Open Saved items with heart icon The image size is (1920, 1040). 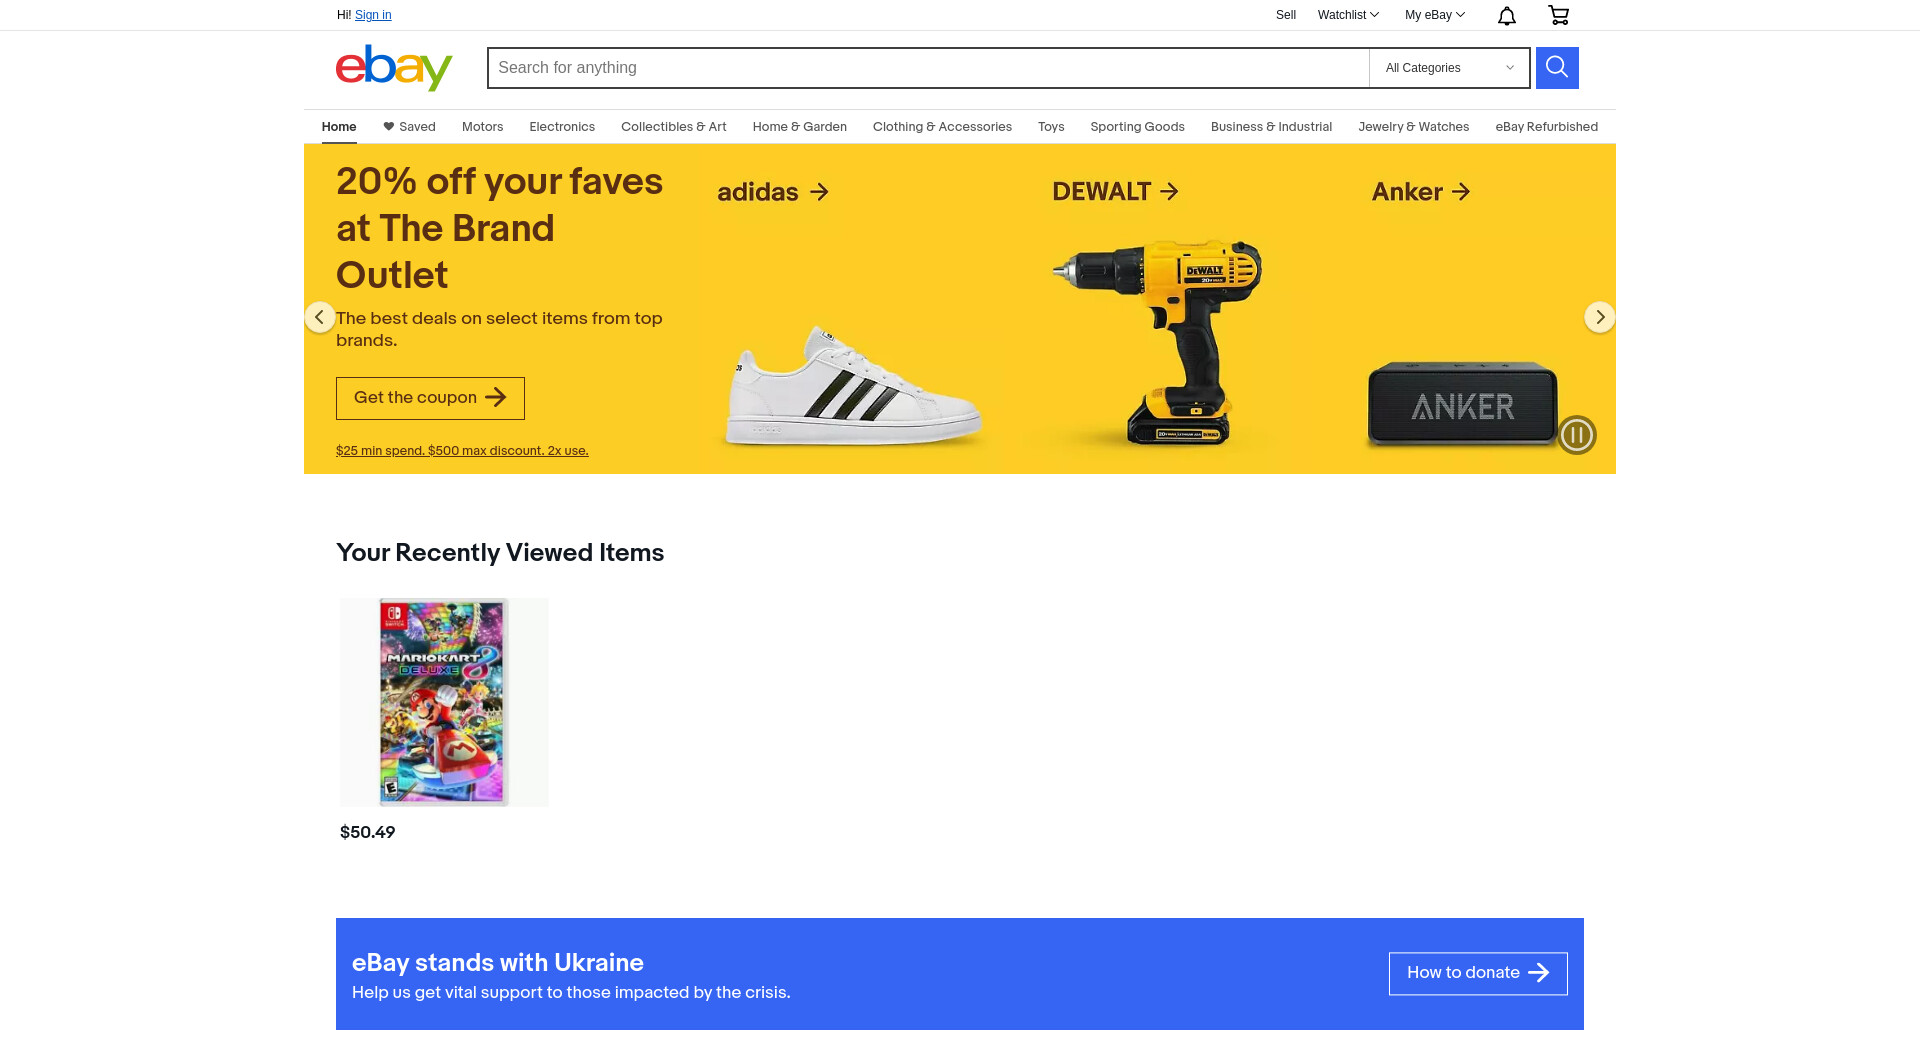(x=409, y=127)
